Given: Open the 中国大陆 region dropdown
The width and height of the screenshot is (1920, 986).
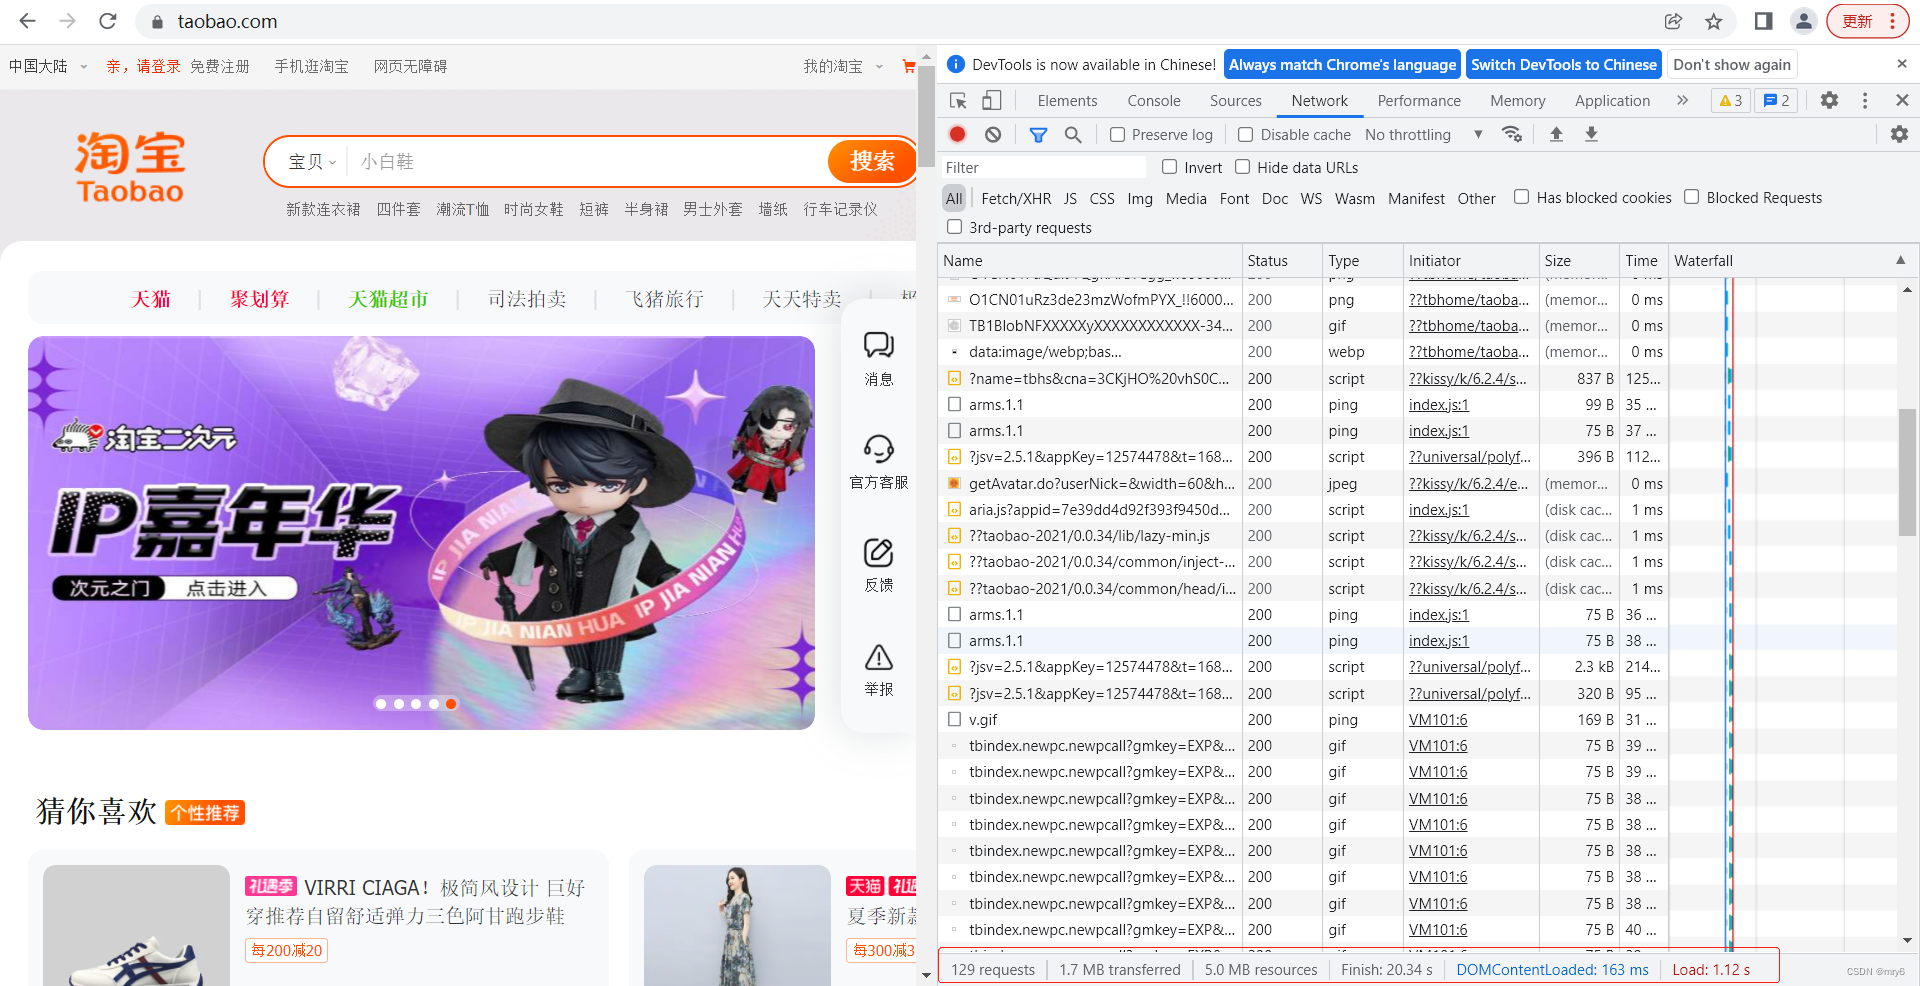Looking at the screenshot, I should tap(47, 66).
